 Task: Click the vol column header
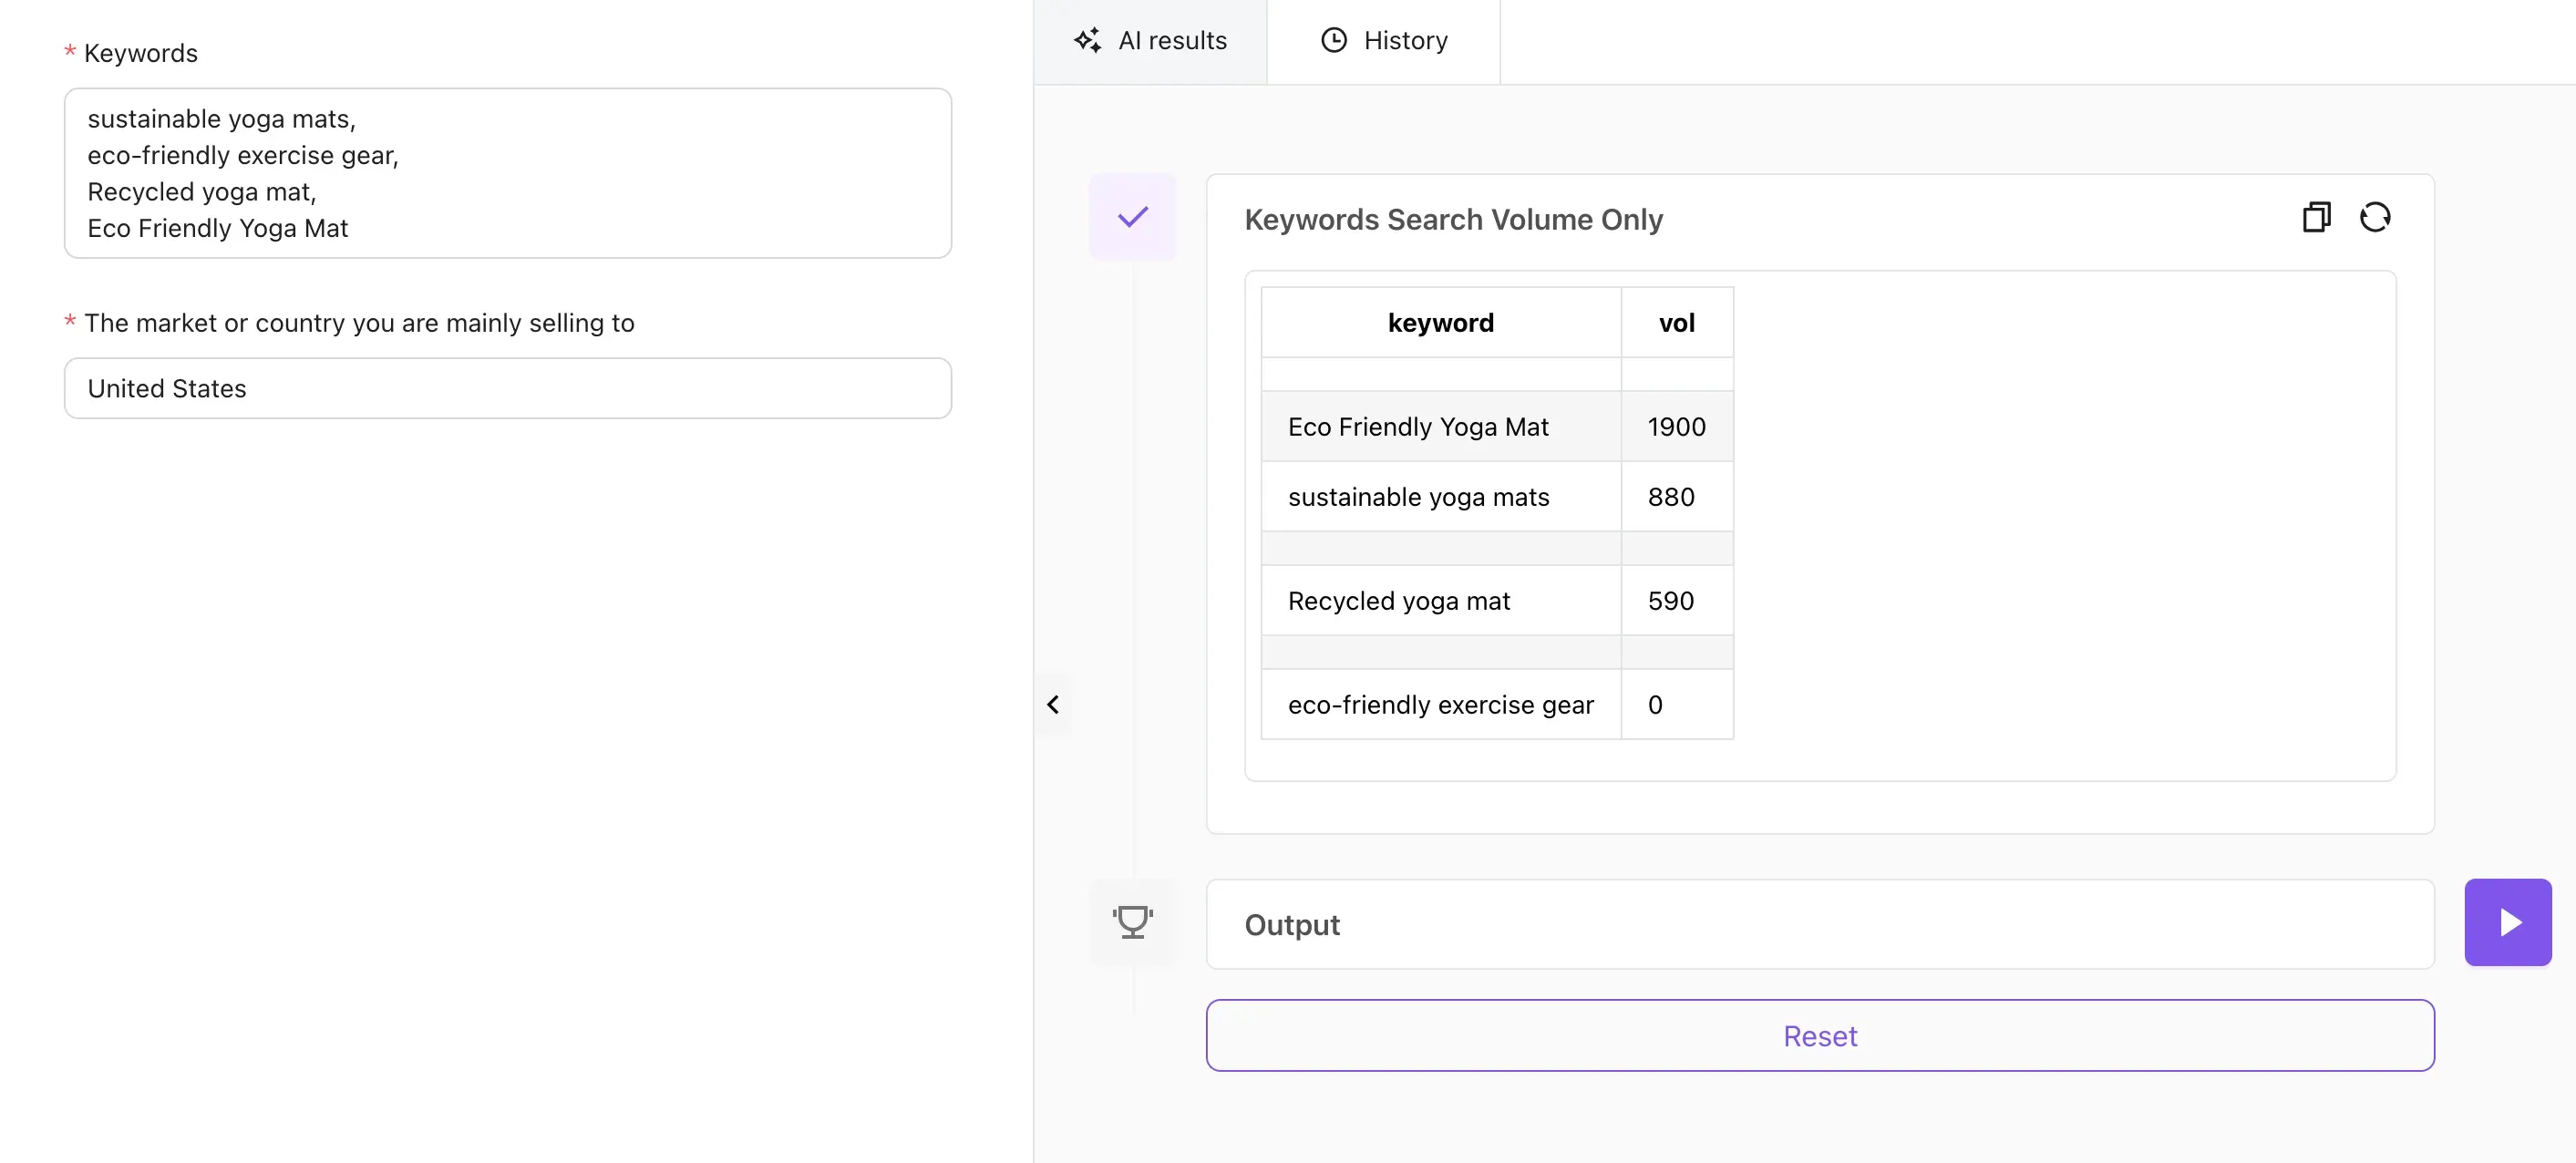tap(1676, 322)
